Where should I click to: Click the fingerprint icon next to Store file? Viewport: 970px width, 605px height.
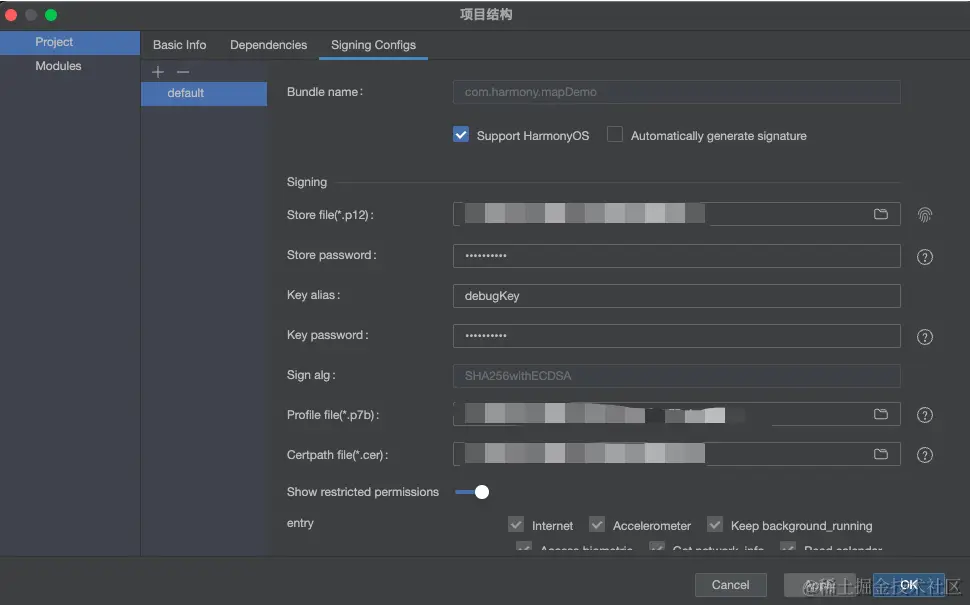924,215
